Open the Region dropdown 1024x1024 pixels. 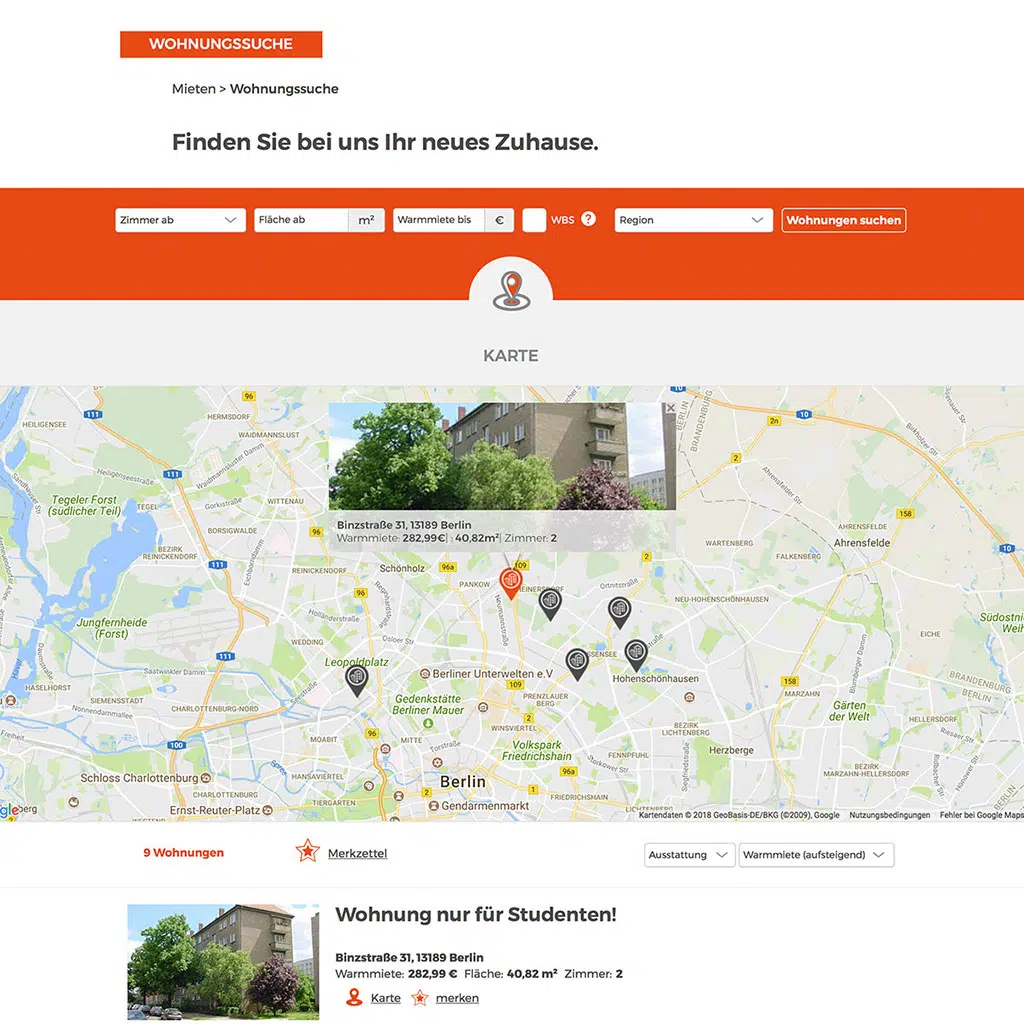coord(694,220)
